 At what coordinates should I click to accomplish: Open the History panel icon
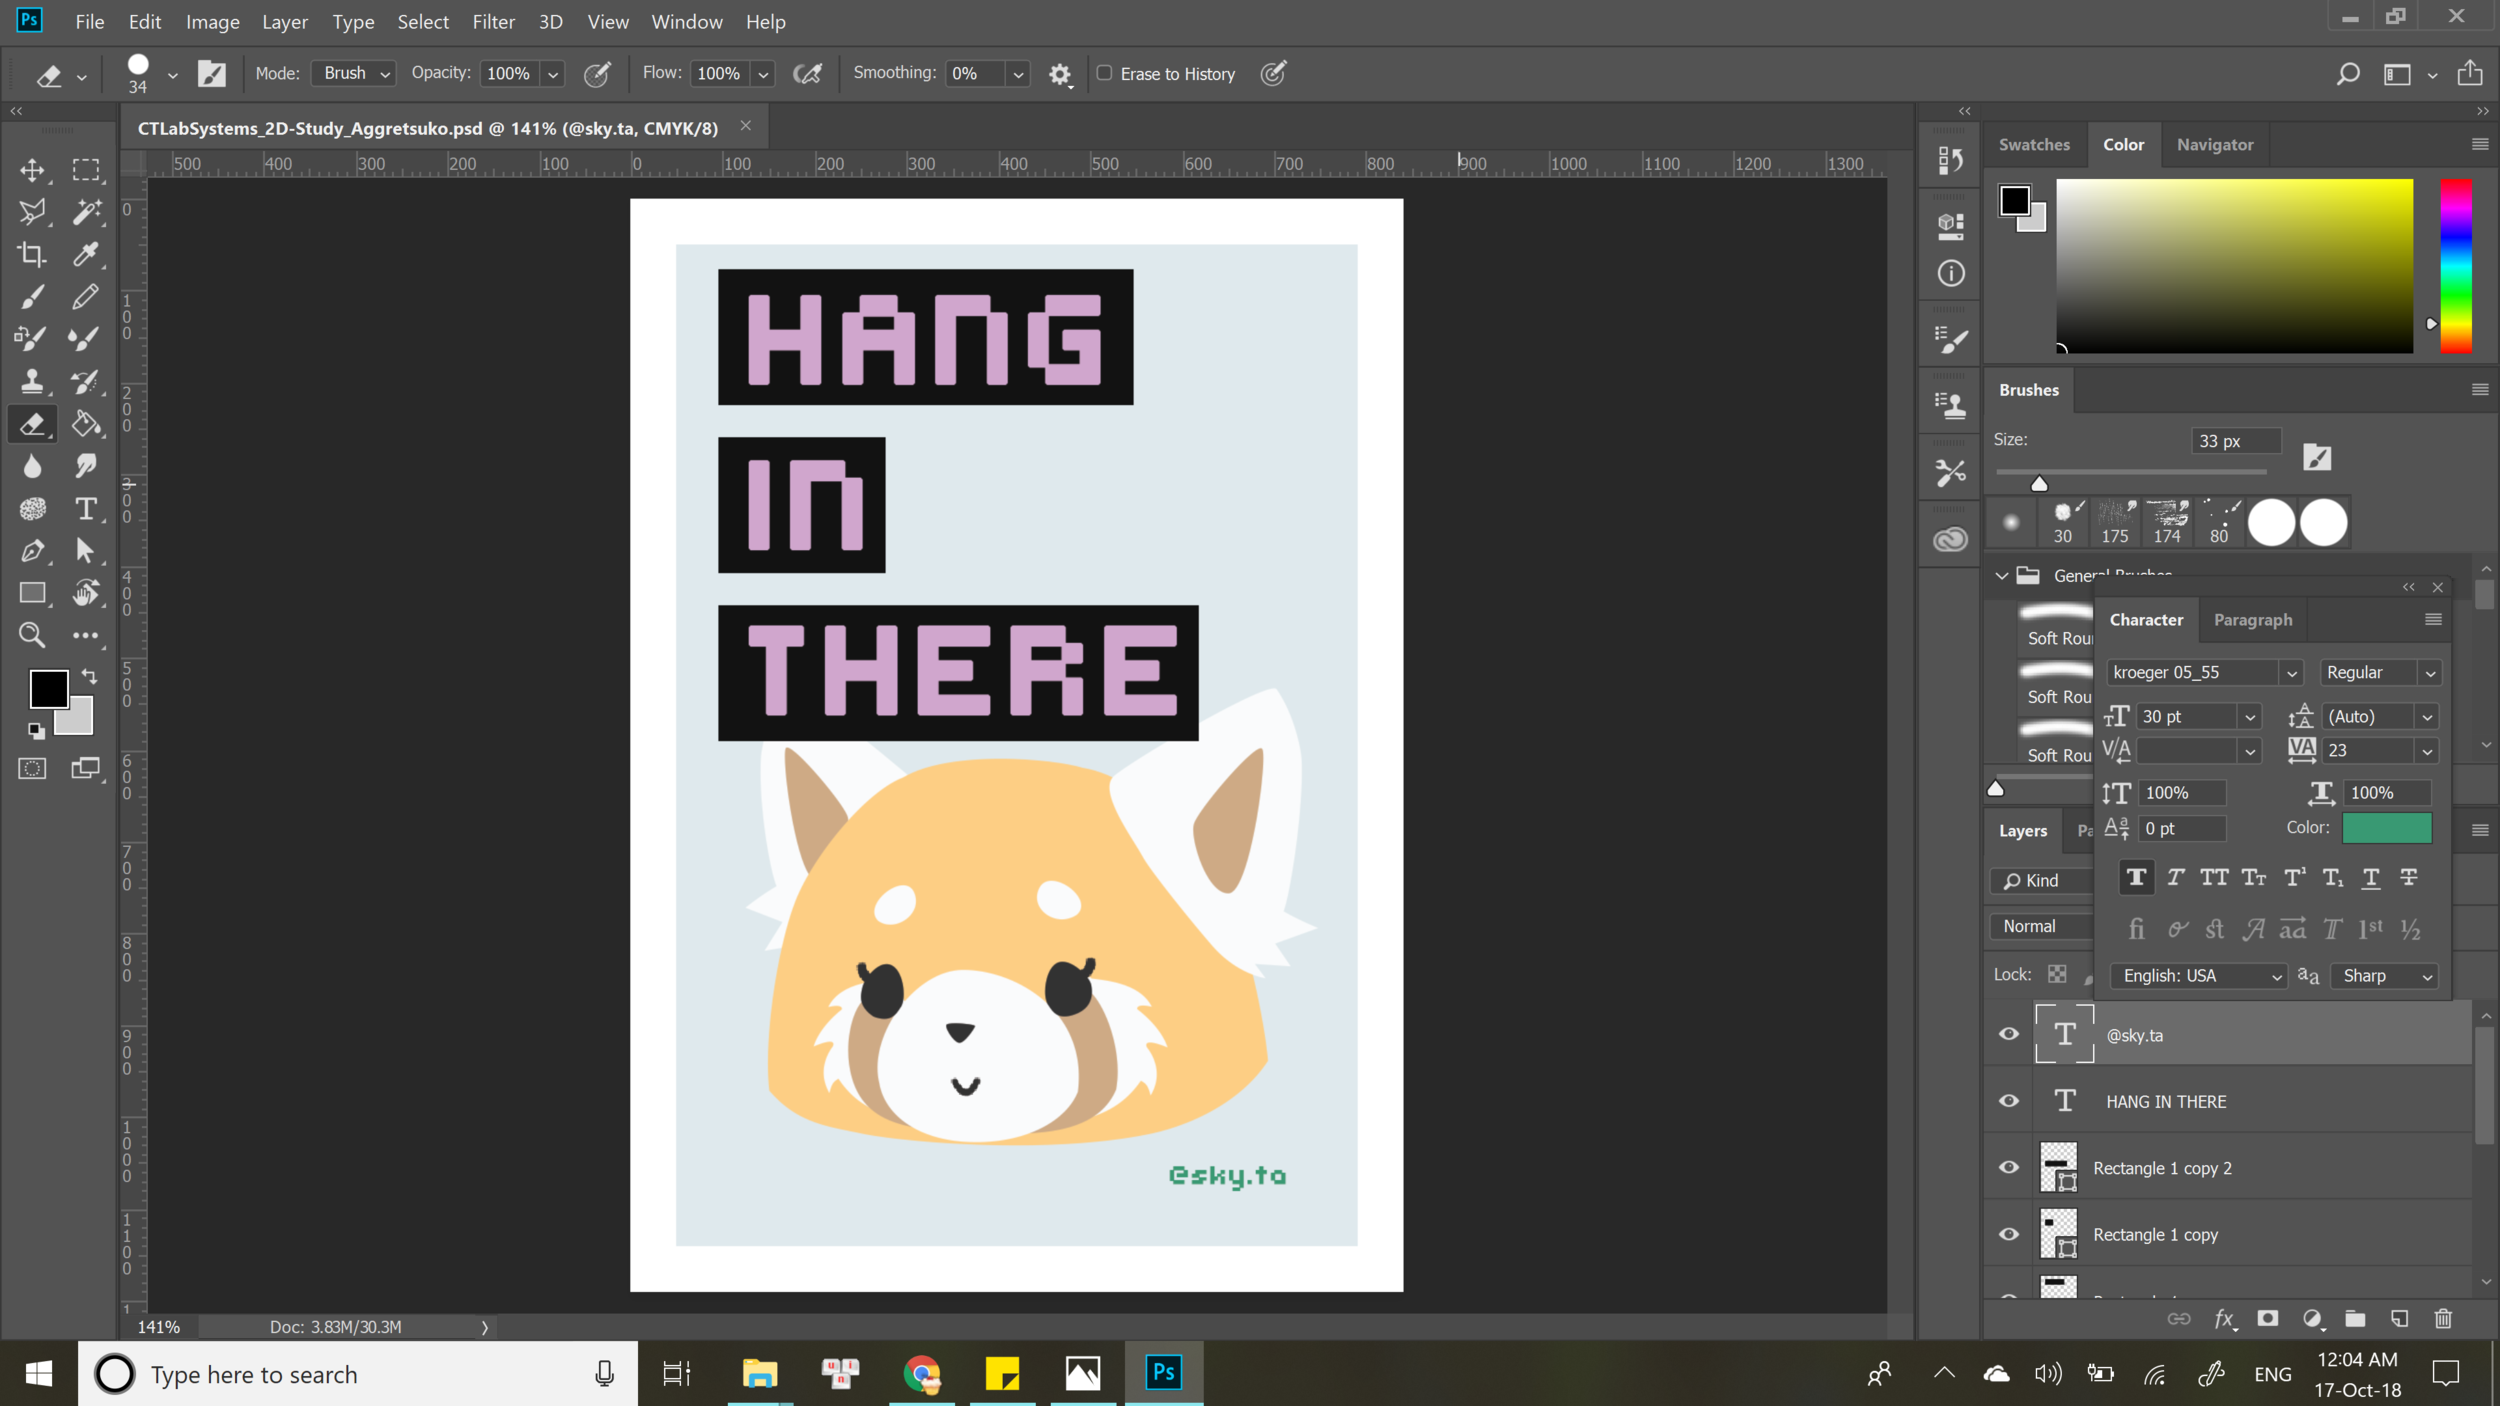click(1950, 160)
